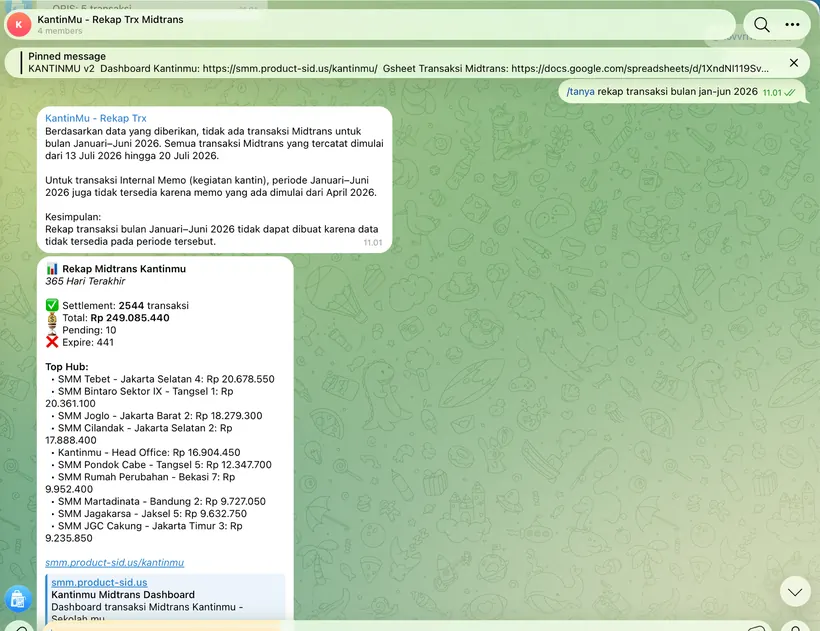Click the Settlement: 2544 transaksi line

117,305
